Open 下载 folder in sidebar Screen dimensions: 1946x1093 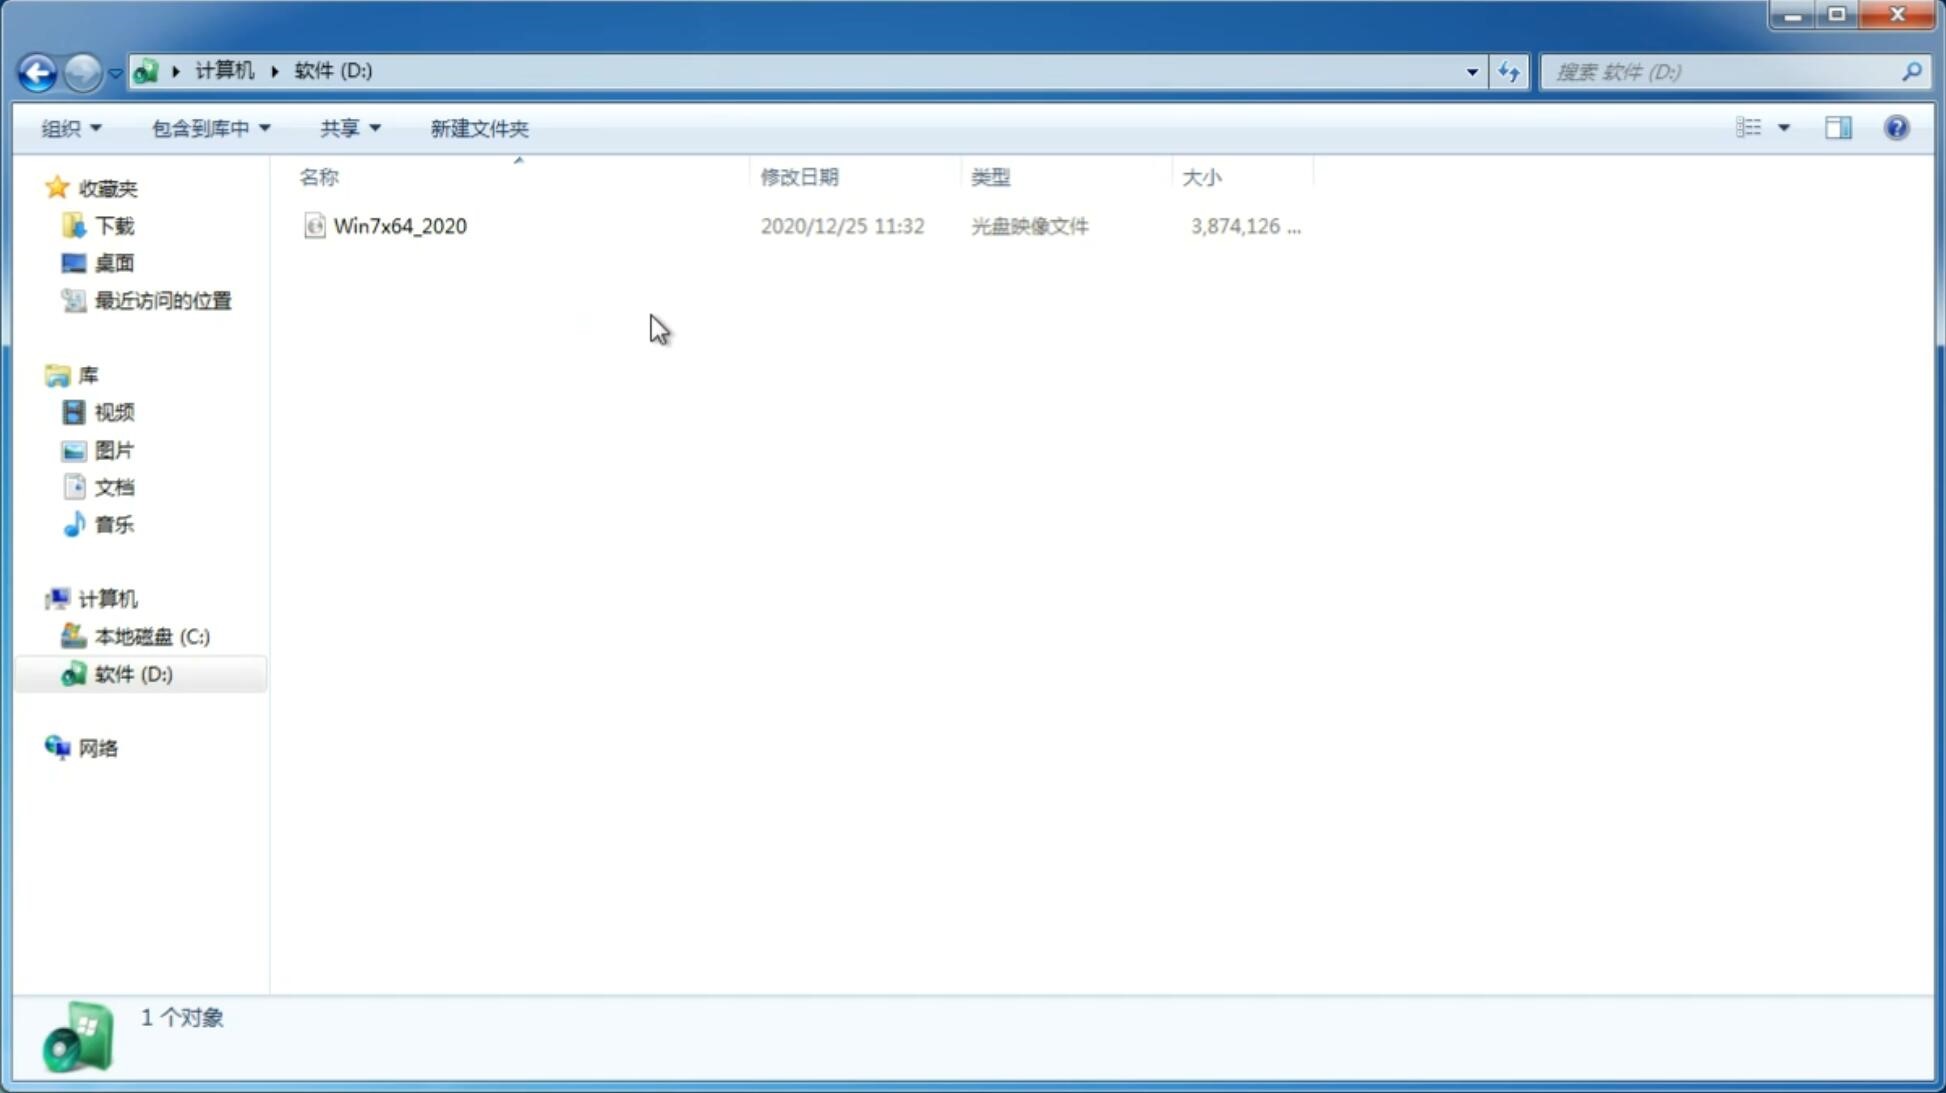(x=112, y=224)
